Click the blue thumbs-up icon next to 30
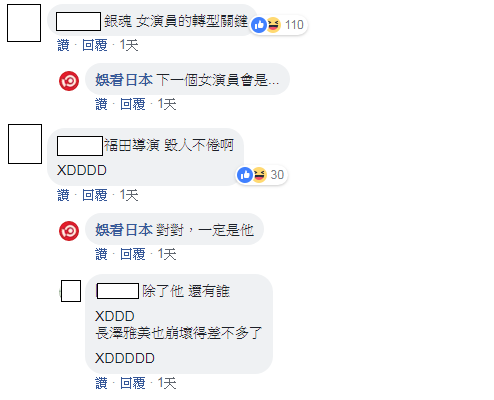The image size is (494, 400). tap(245, 175)
